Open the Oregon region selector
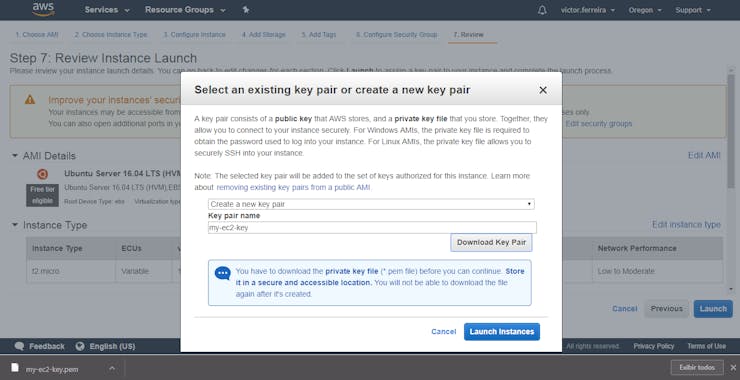The width and height of the screenshot is (740, 380). tap(645, 10)
